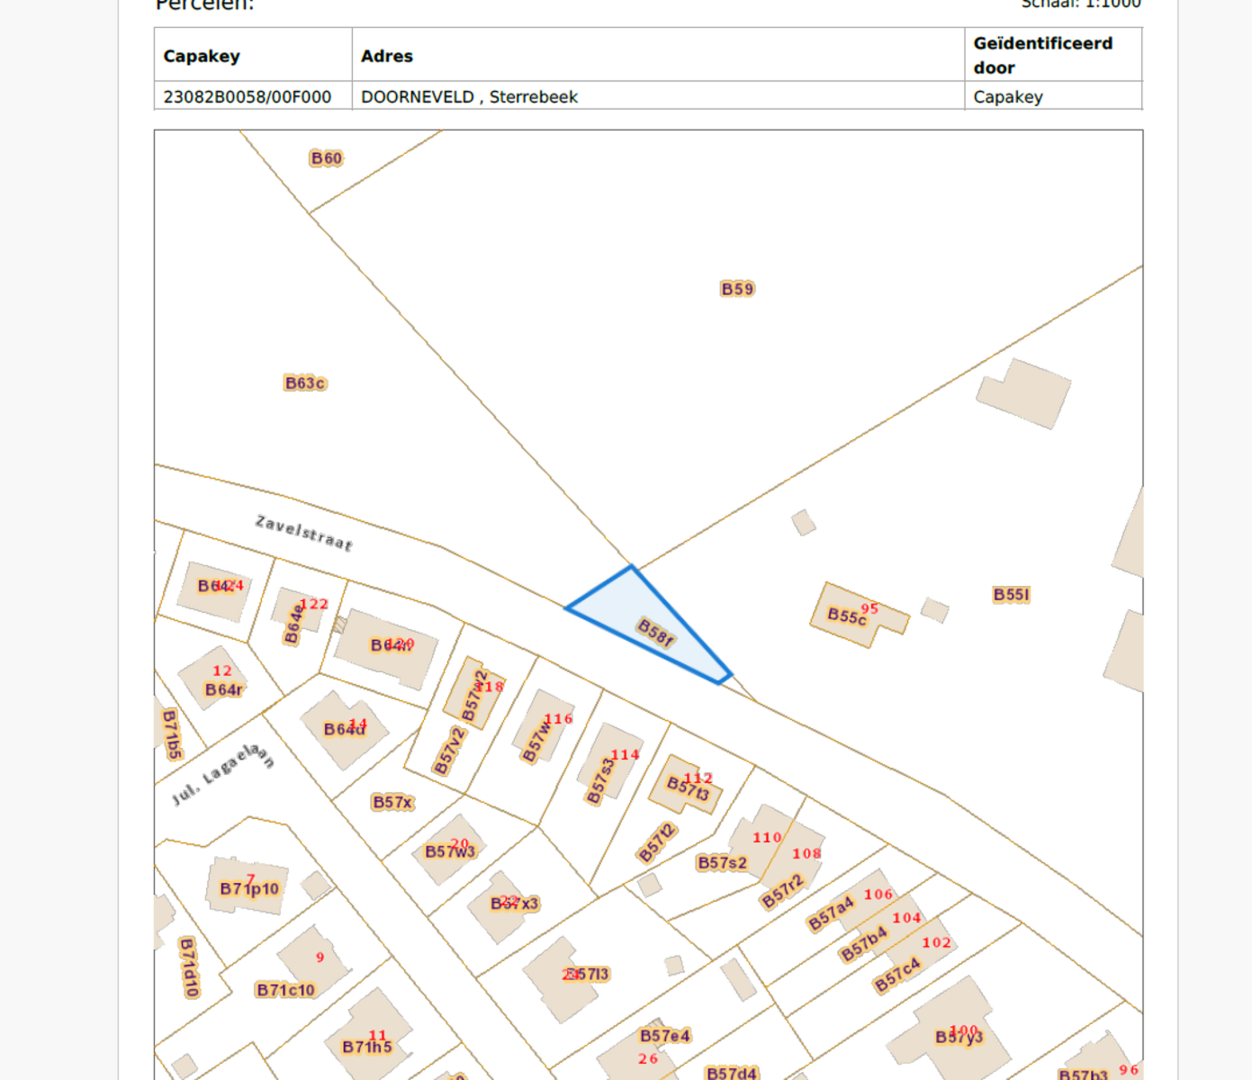Click the B71h5 building label

(367, 1047)
